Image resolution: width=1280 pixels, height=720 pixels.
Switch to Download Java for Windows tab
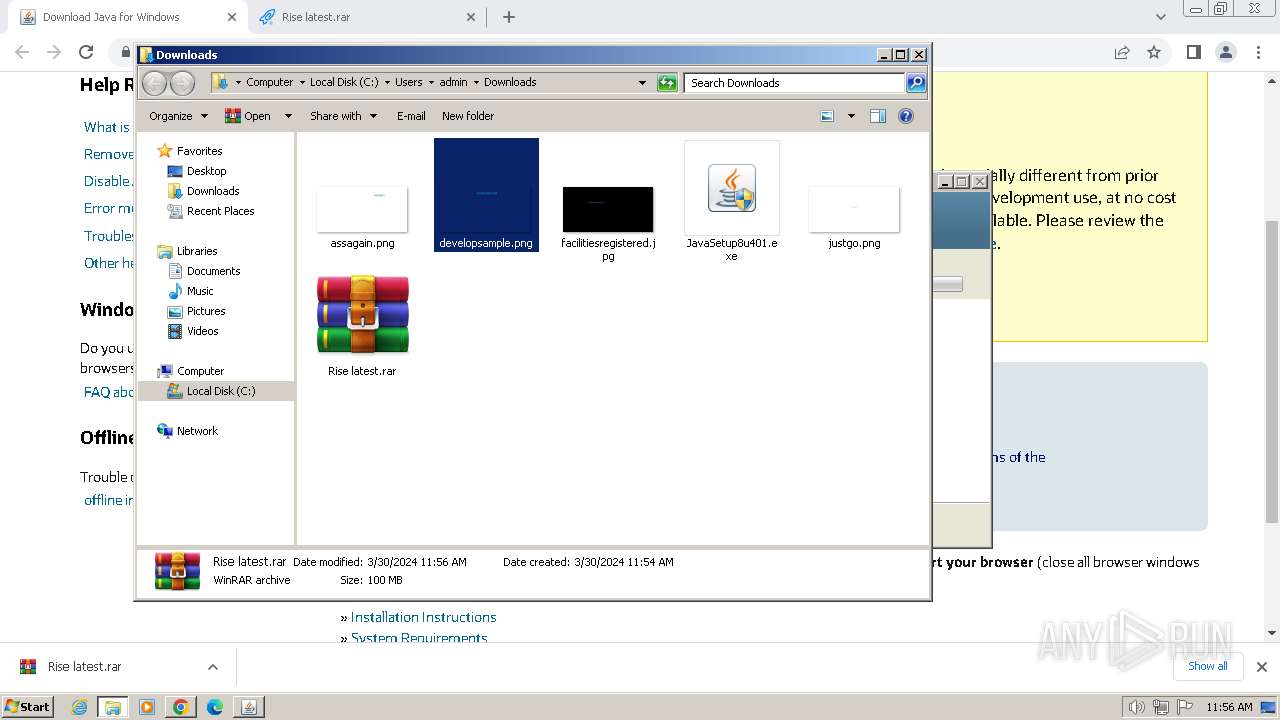[x=123, y=17]
